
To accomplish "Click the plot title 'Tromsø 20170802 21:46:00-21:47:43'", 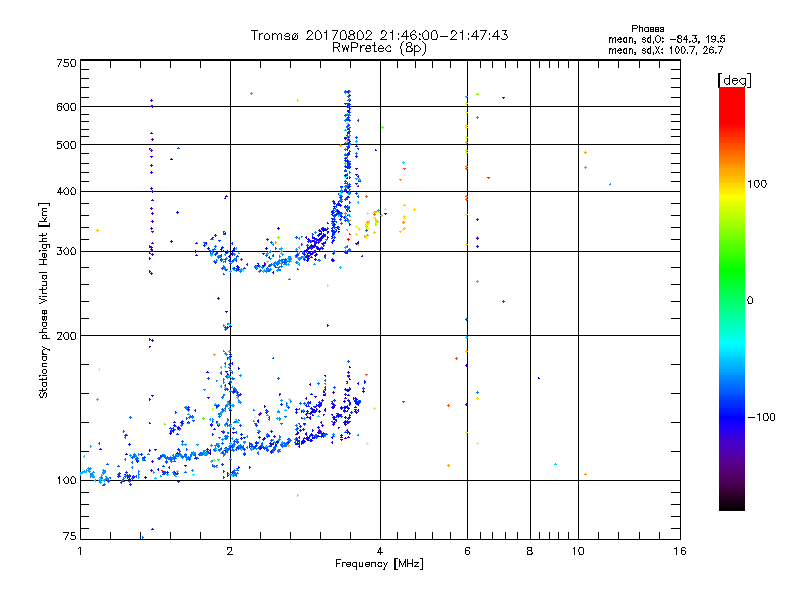I will tap(379, 35).
